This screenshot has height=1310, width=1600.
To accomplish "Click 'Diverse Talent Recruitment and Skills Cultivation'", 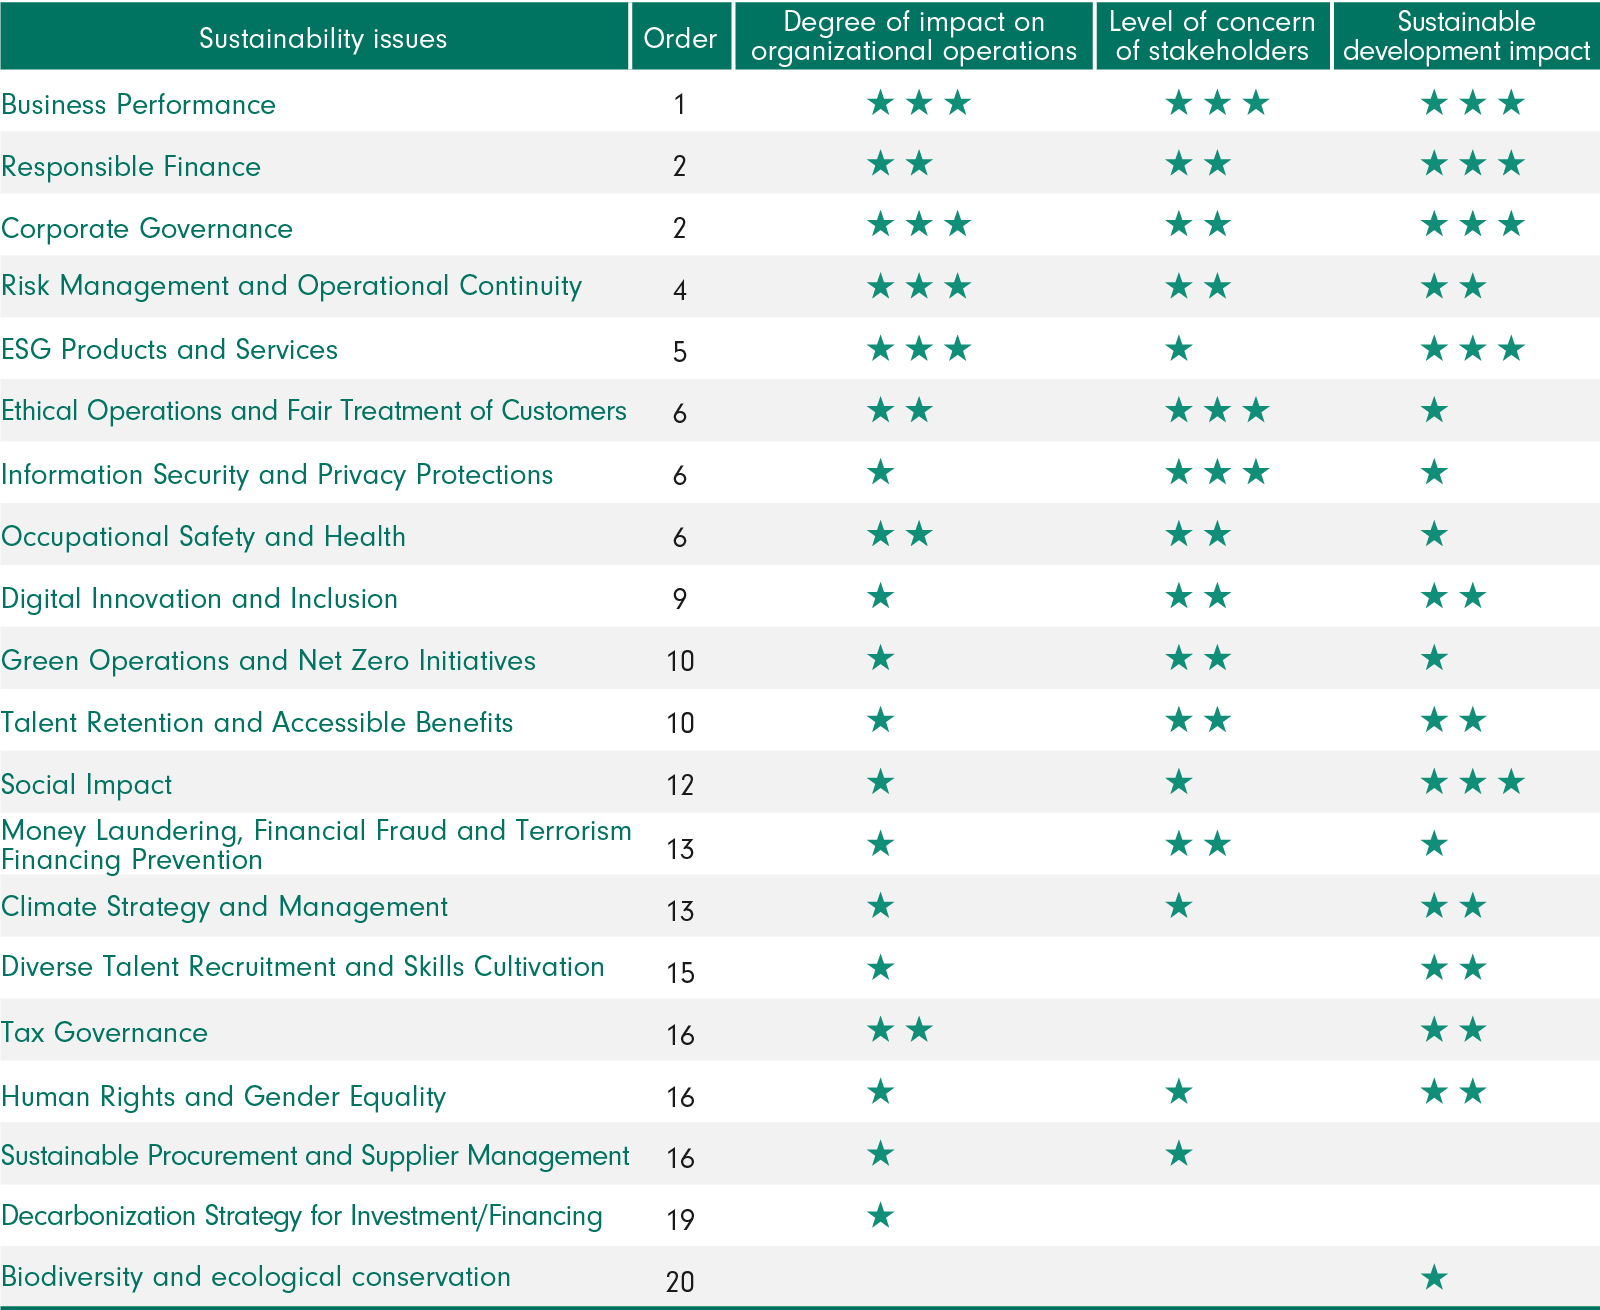I will (x=303, y=967).
